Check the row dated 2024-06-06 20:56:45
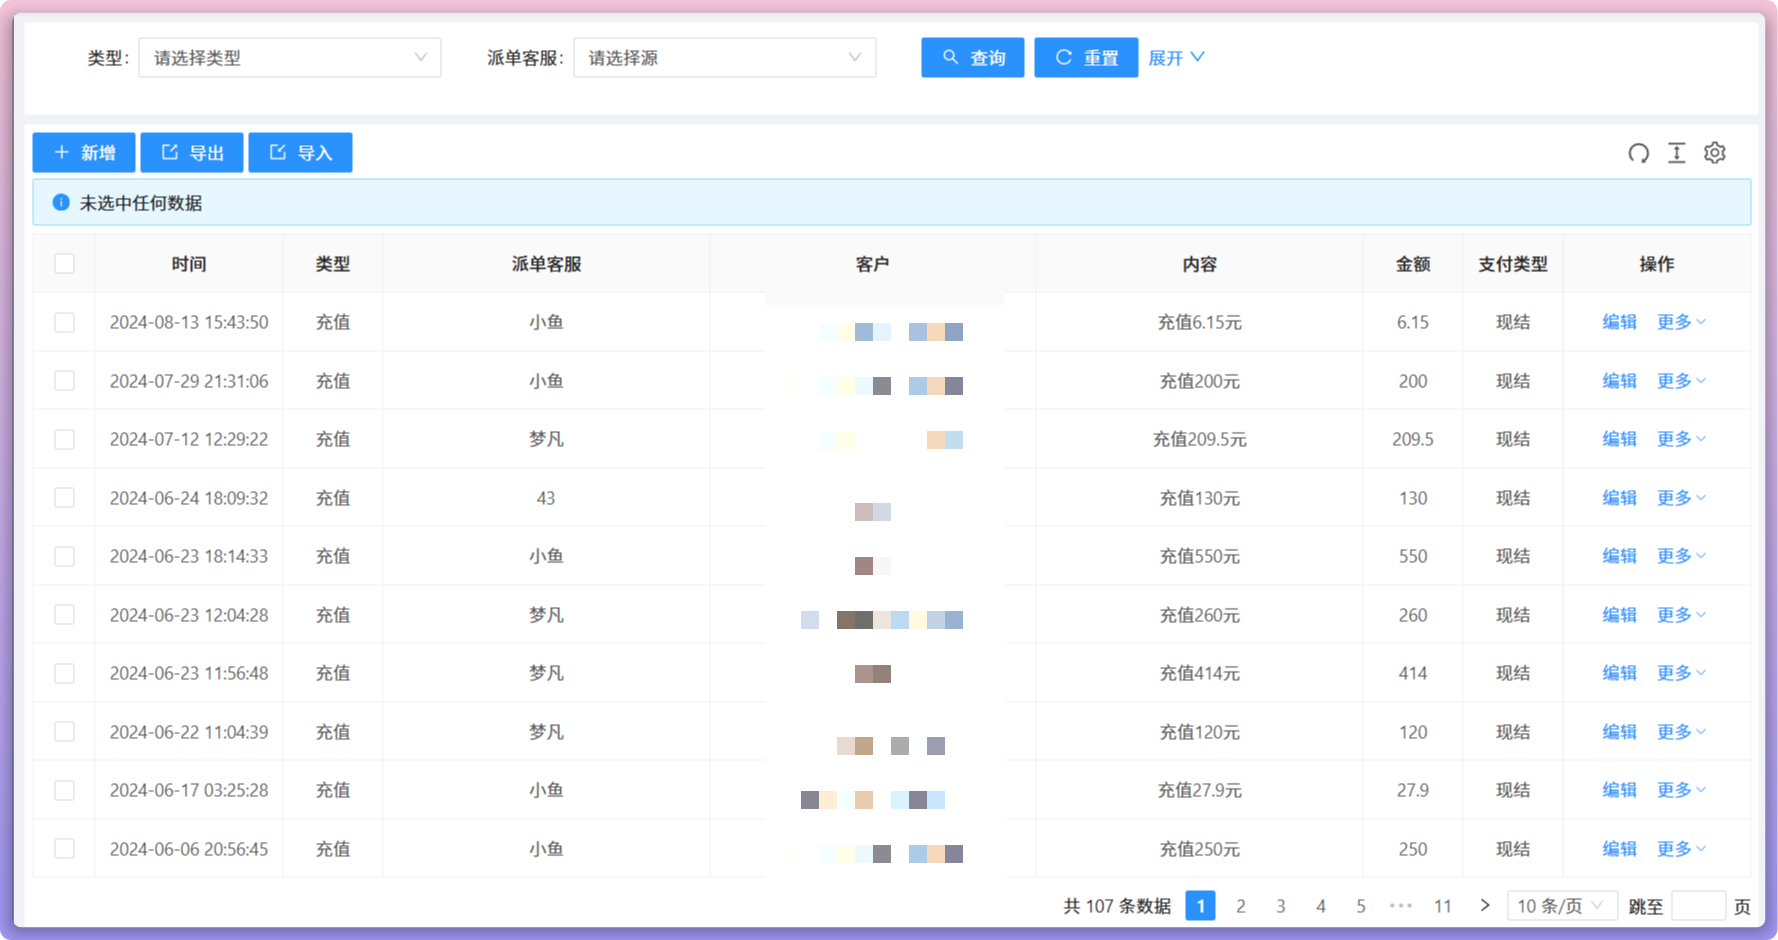The image size is (1778, 940). point(65,849)
